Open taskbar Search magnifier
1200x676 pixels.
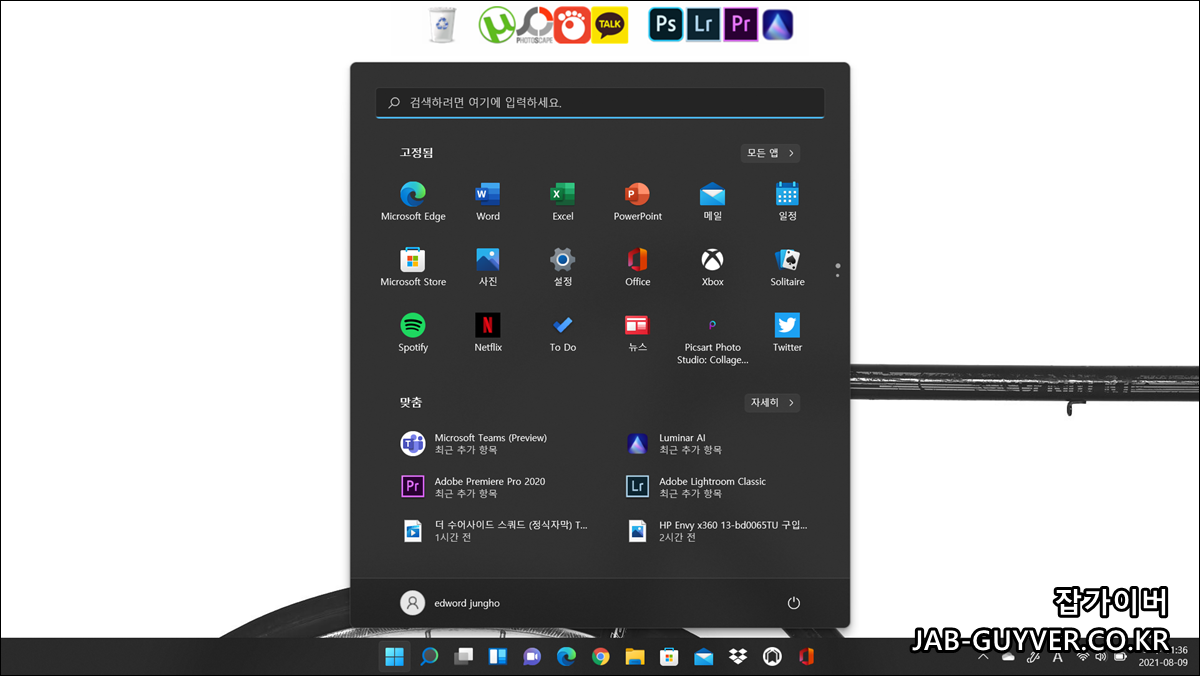429,657
